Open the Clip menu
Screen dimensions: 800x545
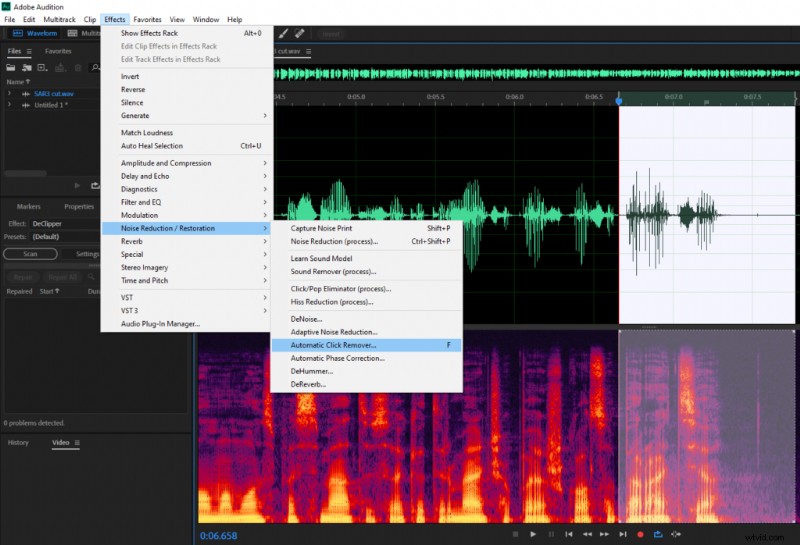[x=90, y=19]
